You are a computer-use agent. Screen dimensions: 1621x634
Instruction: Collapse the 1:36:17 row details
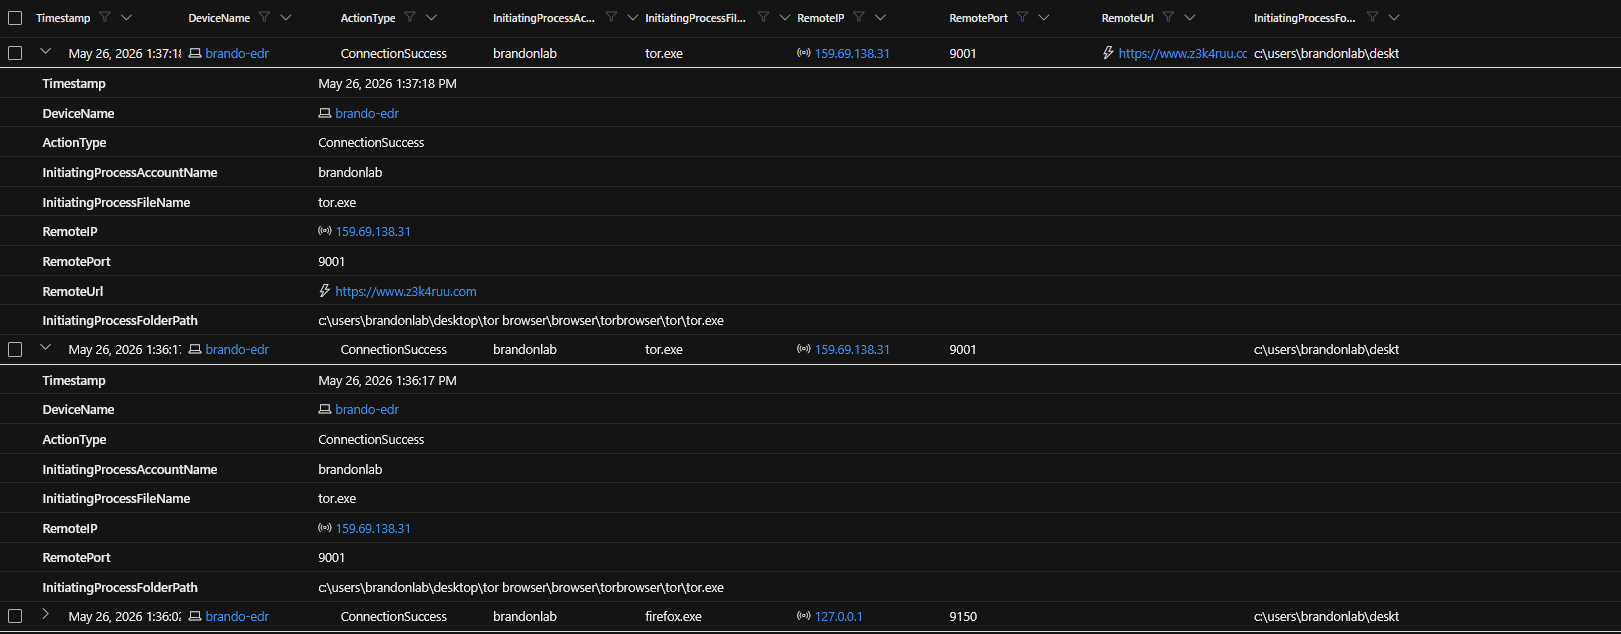pyautogui.click(x=45, y=347)
